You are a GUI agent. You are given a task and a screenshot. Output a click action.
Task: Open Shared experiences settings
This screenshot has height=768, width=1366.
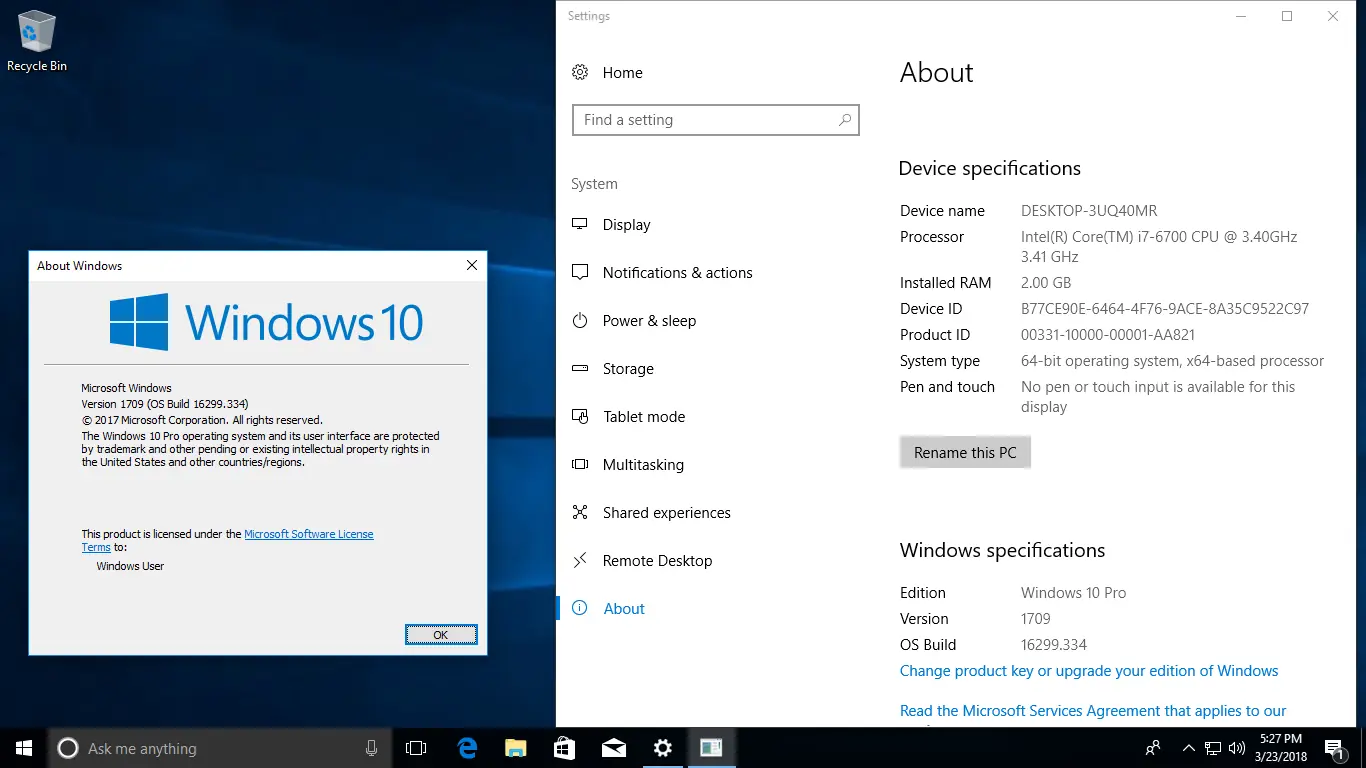pos(666,512)
